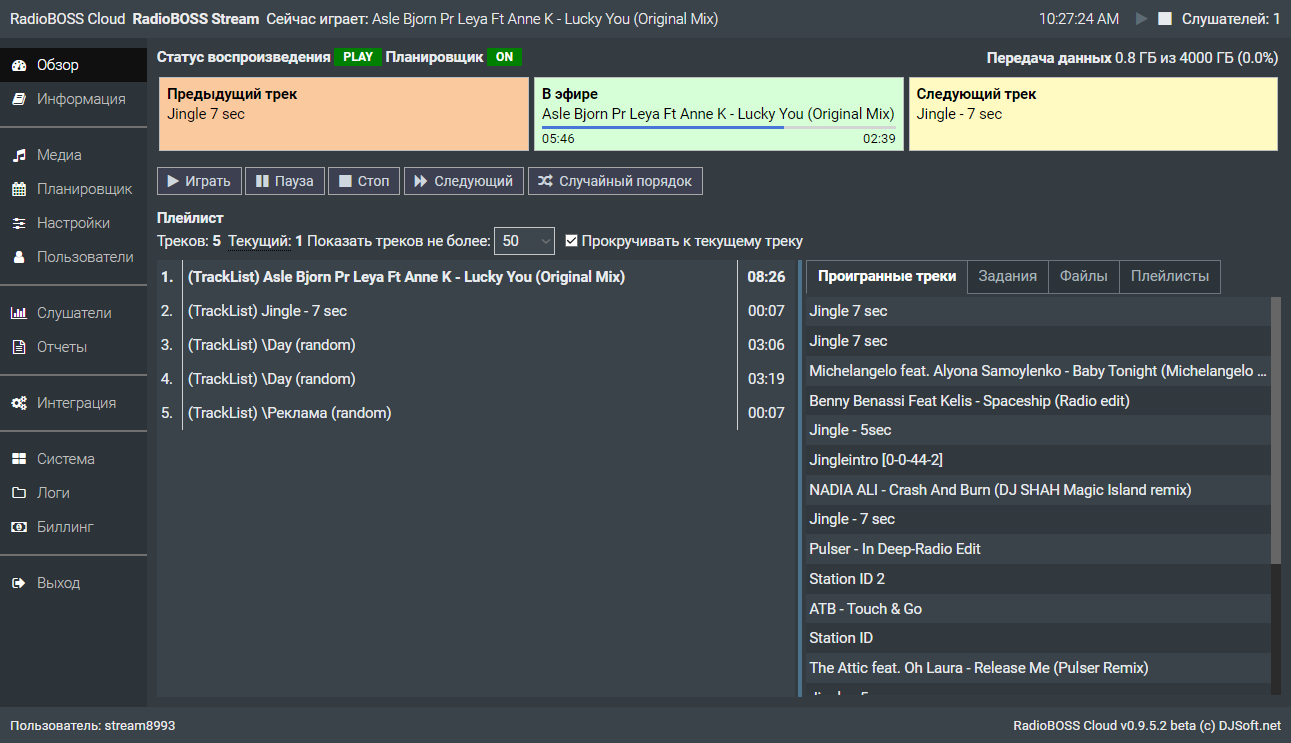Image resolution: width=1291 pixels, height=743 pixels.
Task: Switch to the Задания tab
Action: (x=1007, y=277)
